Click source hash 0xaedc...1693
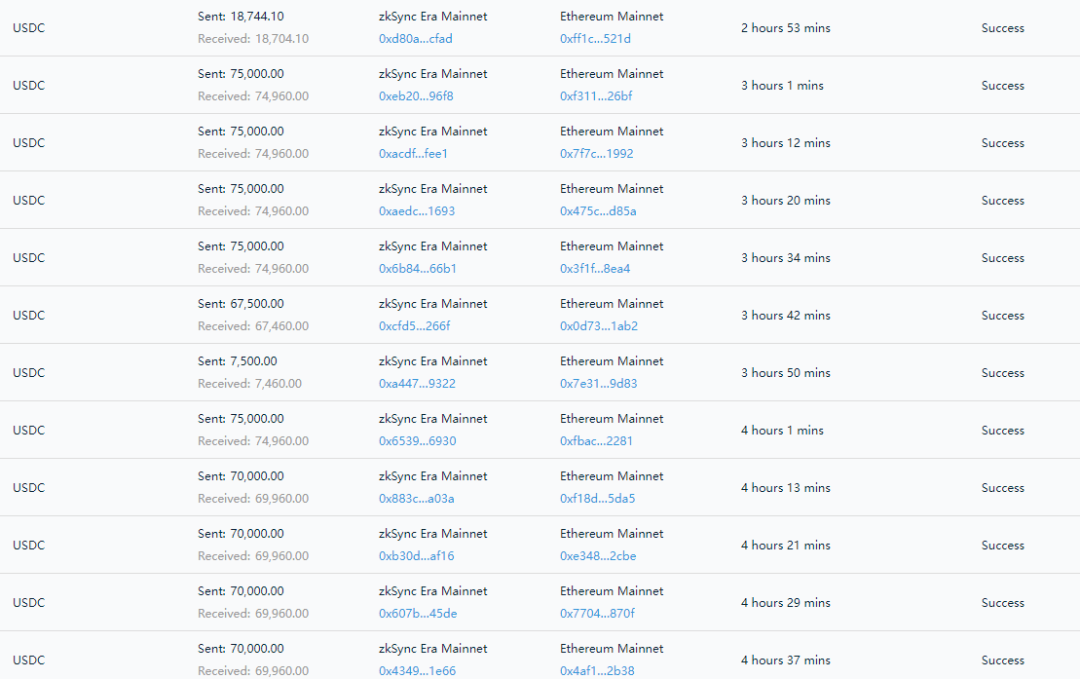1080x679 pixels. click(x=416, y=211)
